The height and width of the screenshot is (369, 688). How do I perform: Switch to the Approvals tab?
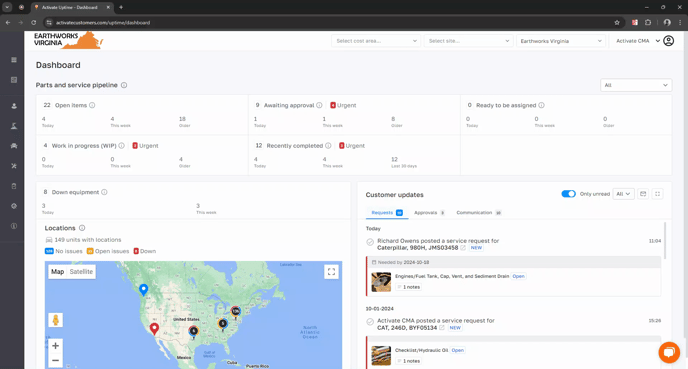pos(429,213)
